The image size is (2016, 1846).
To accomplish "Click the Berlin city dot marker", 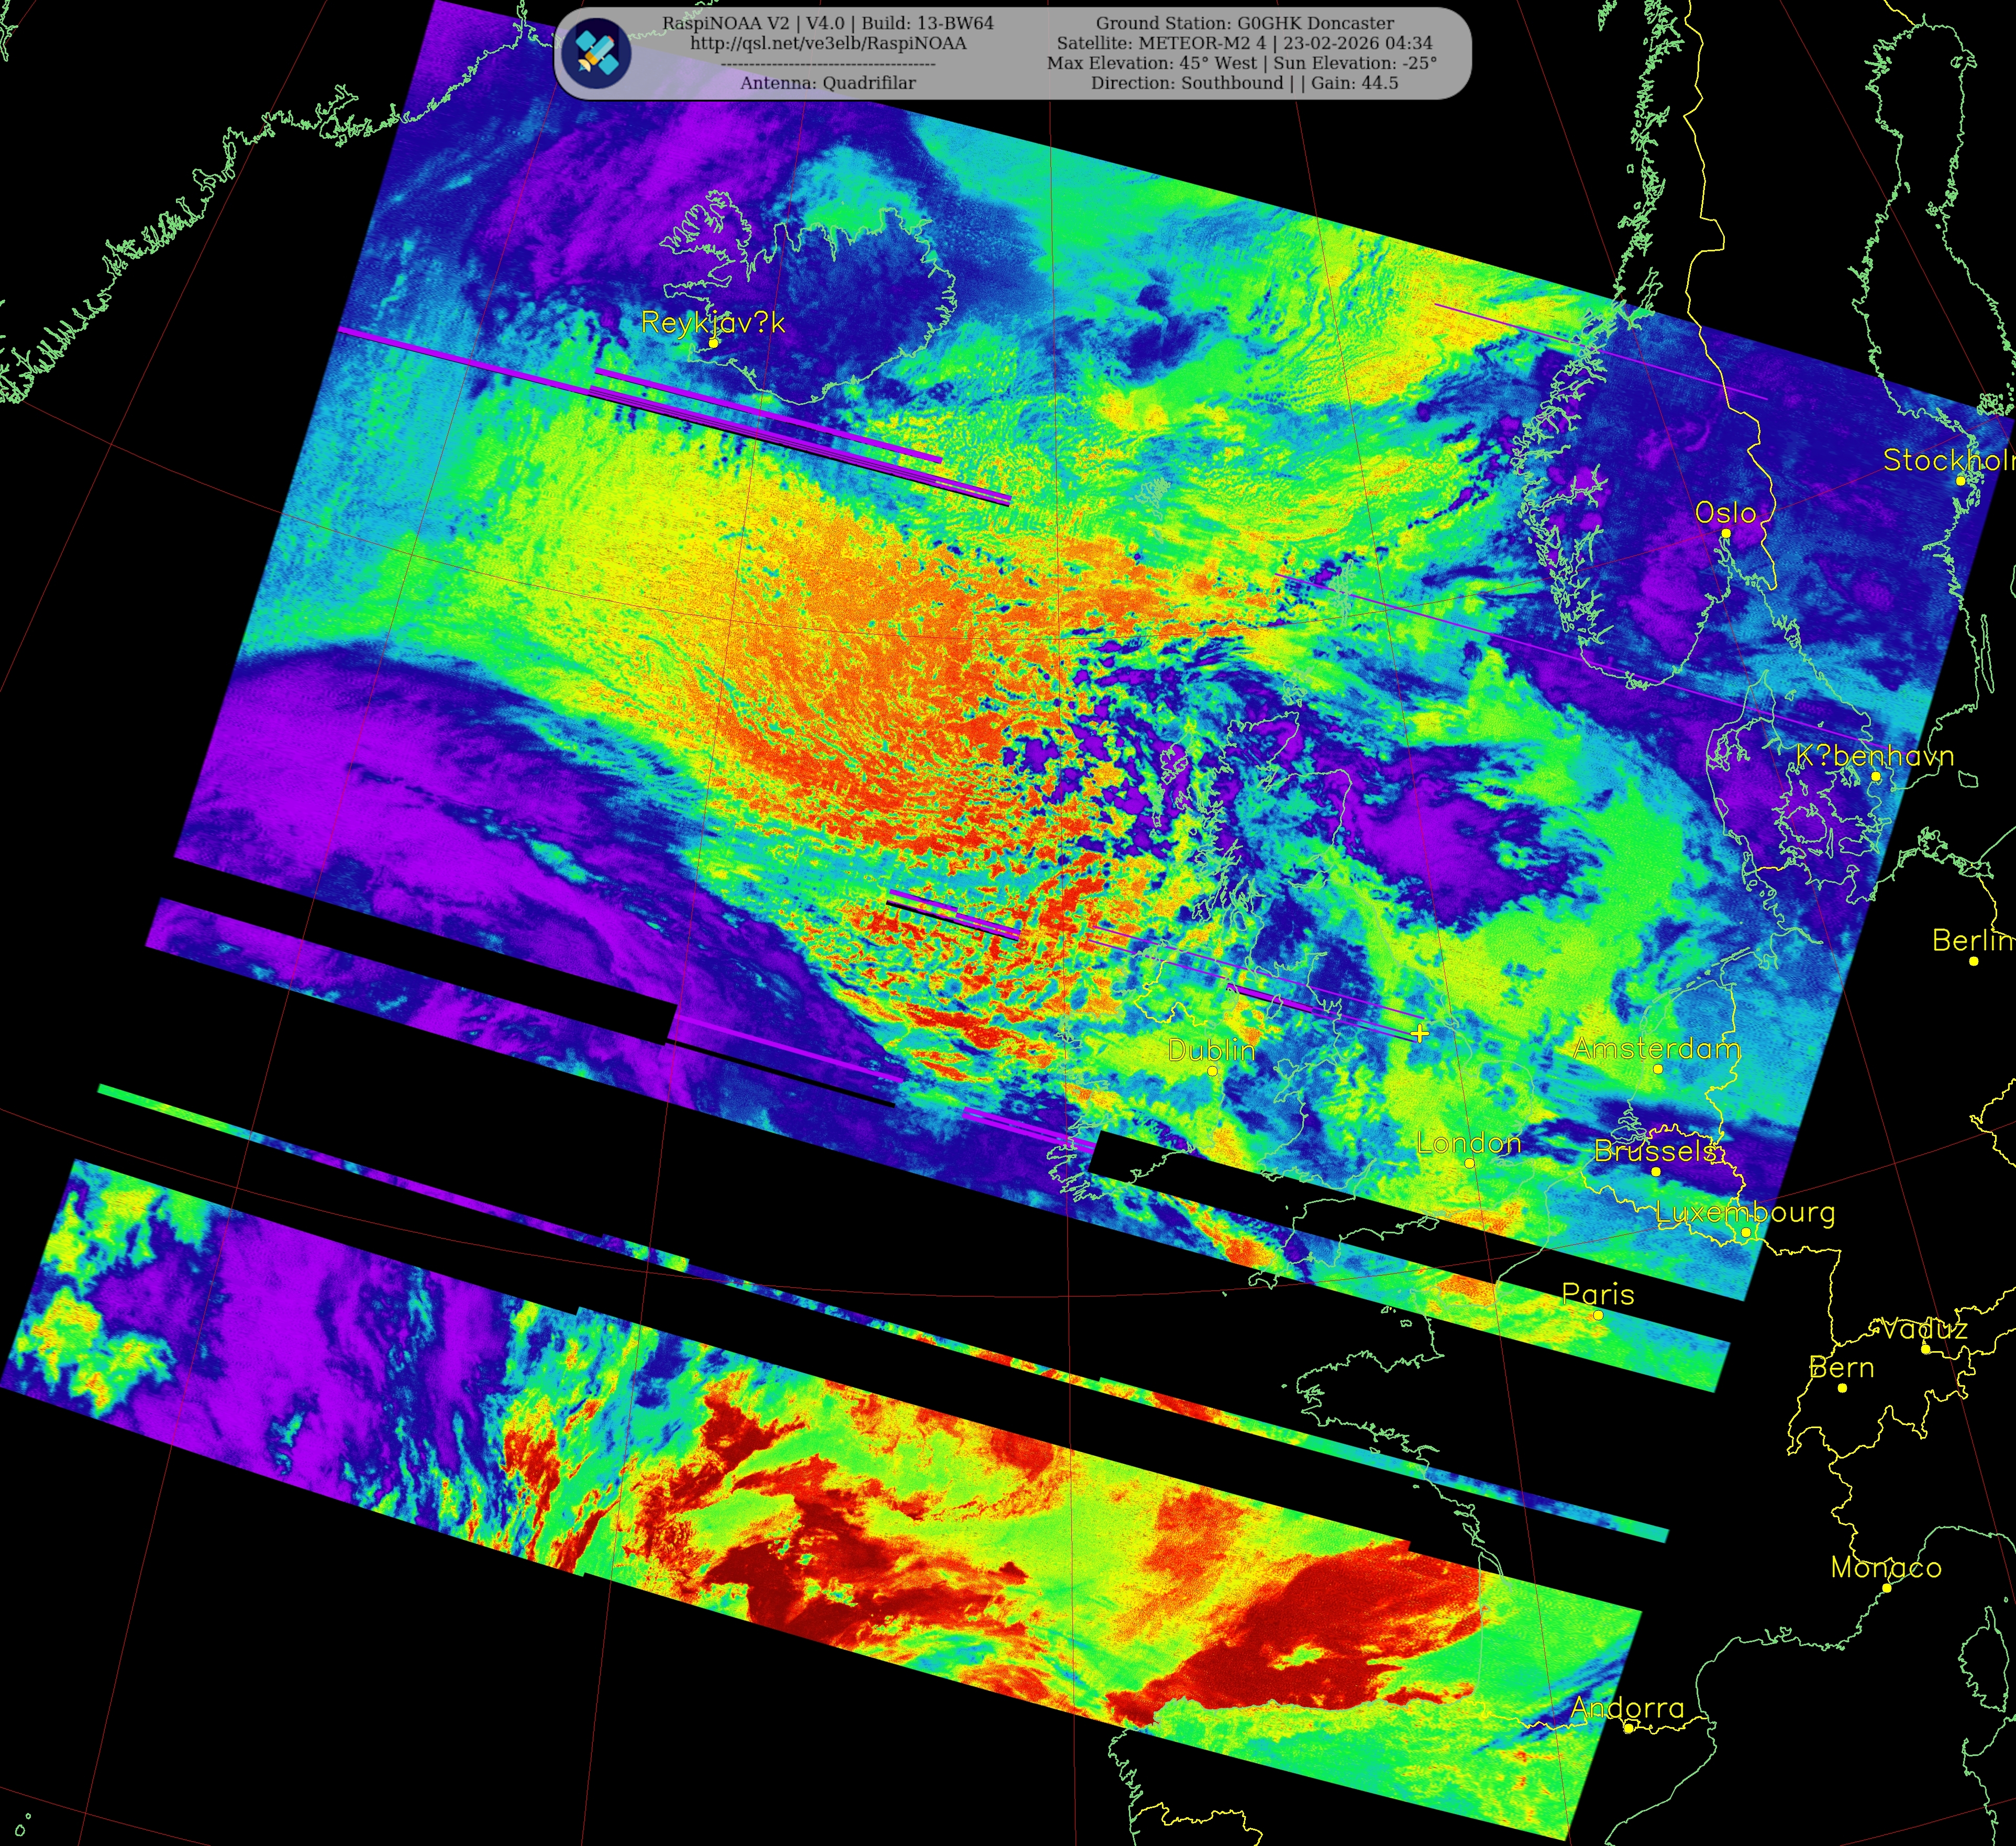I will [x=1973, y=961].
